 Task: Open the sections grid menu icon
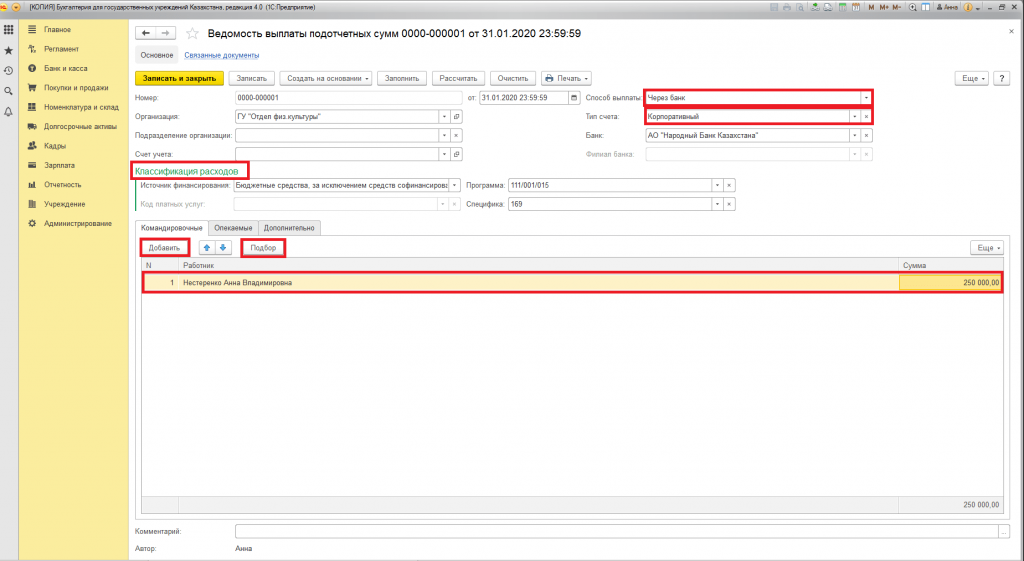point(8,30)
